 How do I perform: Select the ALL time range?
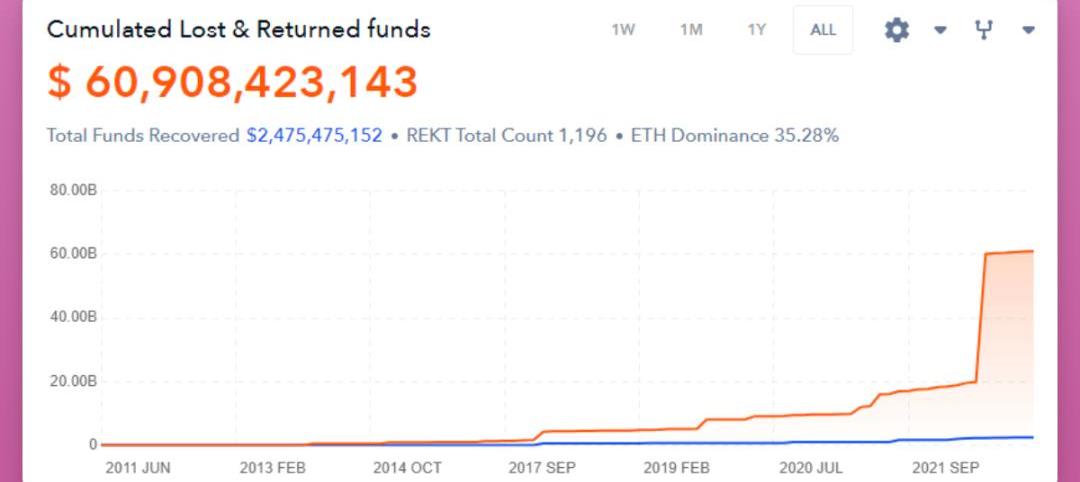point(823,30)
